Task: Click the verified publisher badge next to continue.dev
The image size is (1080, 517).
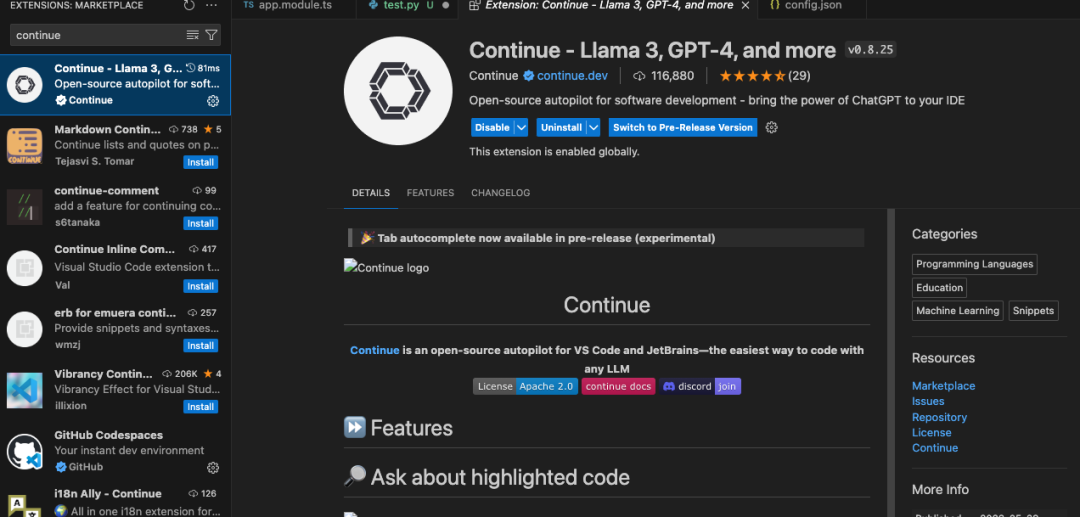Action: coord(528,76)
